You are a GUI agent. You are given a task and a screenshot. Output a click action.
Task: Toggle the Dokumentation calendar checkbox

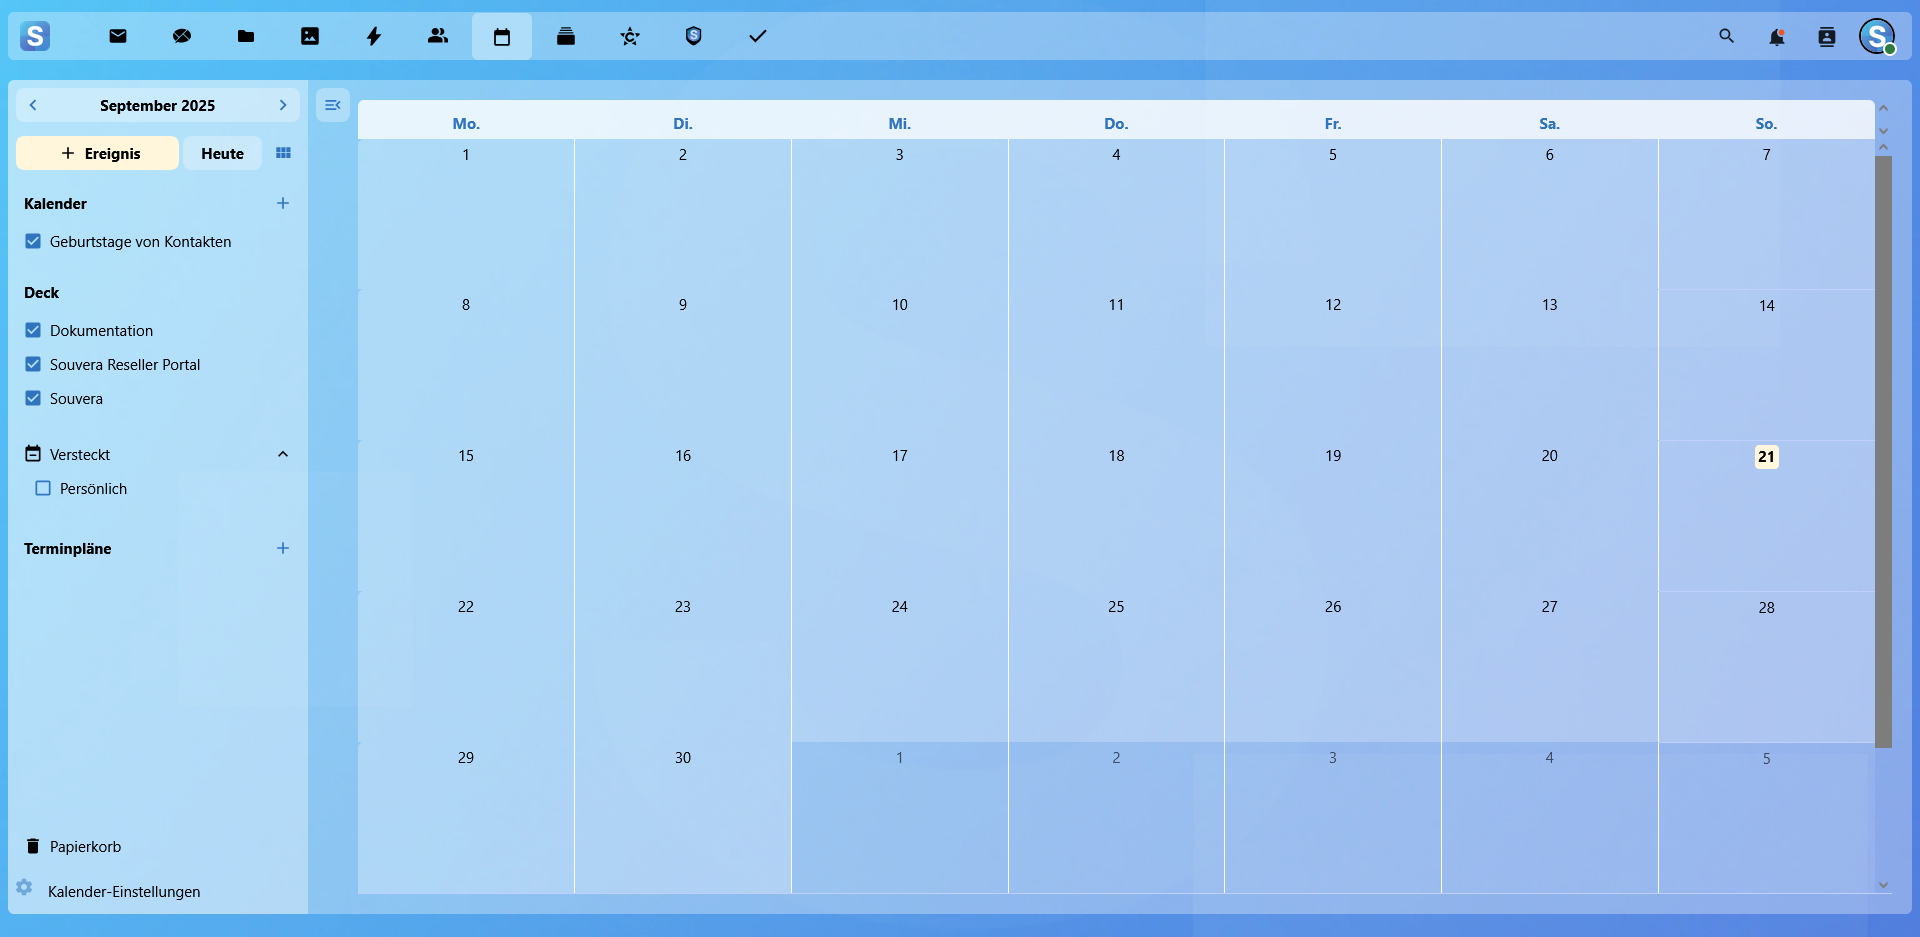coord(33,330)
